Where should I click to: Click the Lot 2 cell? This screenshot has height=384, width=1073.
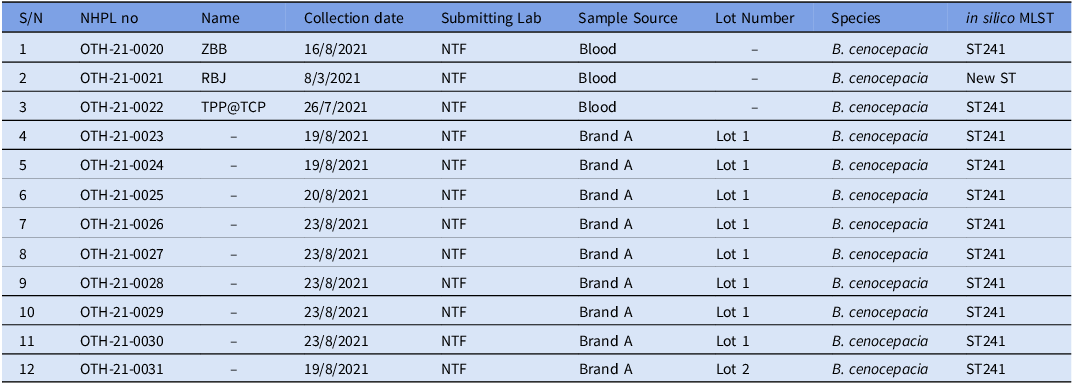coord(732,370)
